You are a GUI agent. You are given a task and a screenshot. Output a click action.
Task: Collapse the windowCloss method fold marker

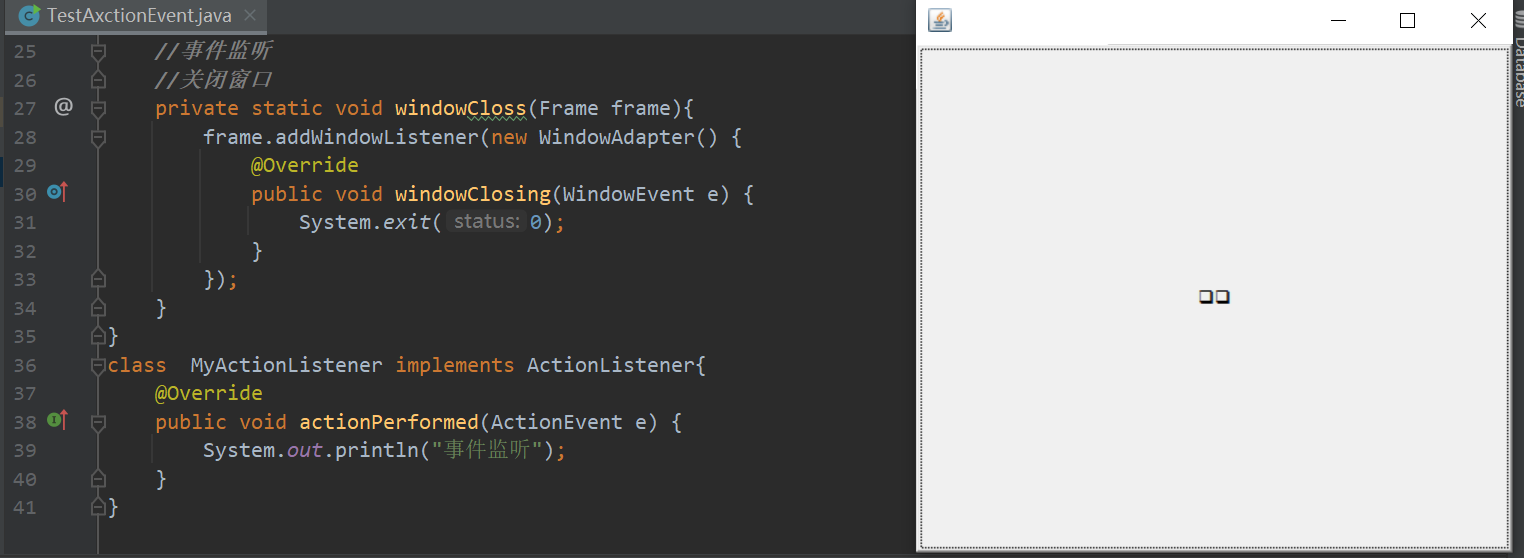click(98, 107)
